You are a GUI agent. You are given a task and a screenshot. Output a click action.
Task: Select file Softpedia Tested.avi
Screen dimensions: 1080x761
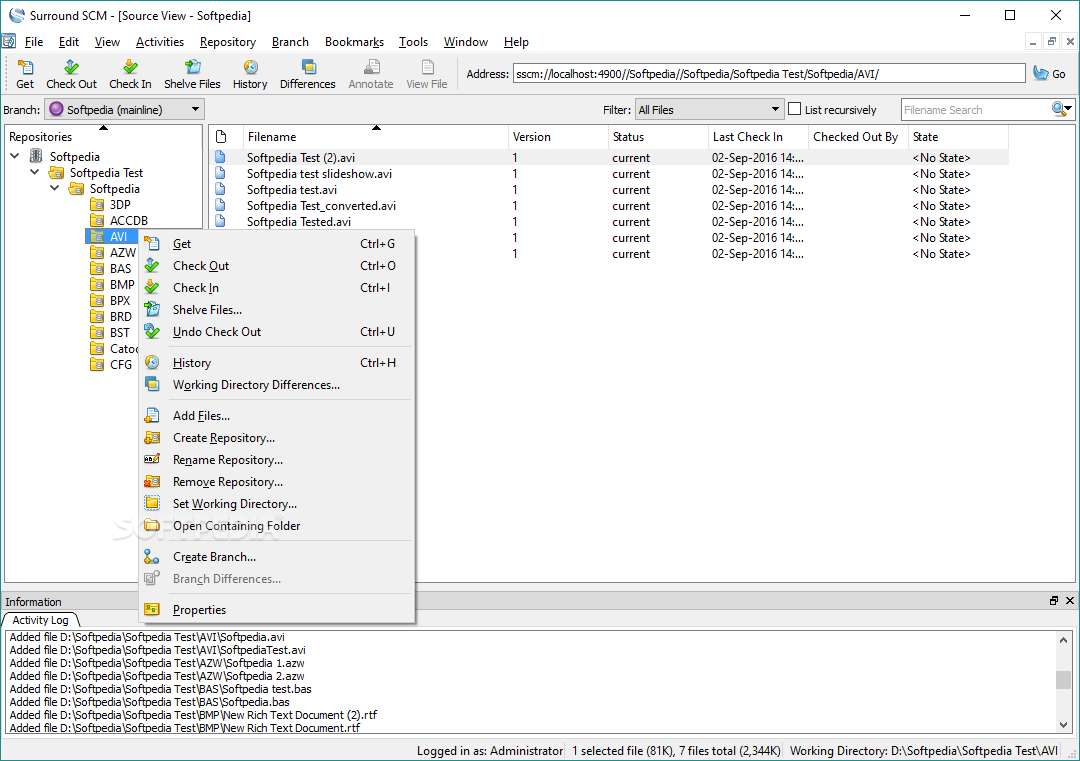click(298, 222)
